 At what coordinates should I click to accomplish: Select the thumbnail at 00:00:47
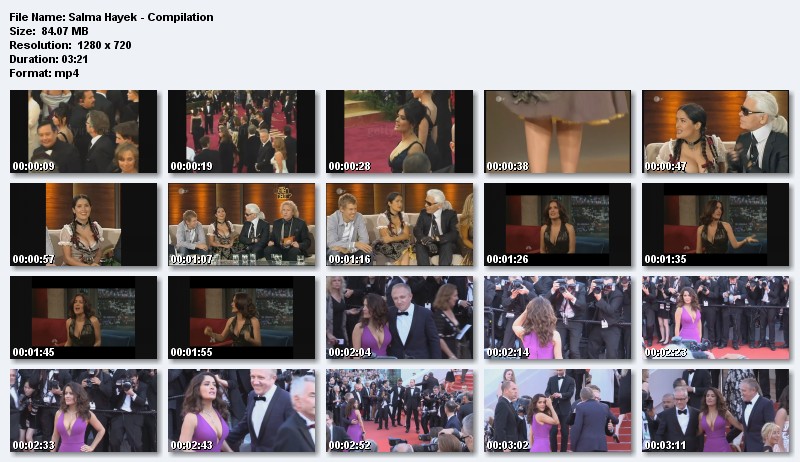click(x=715, y=132)
